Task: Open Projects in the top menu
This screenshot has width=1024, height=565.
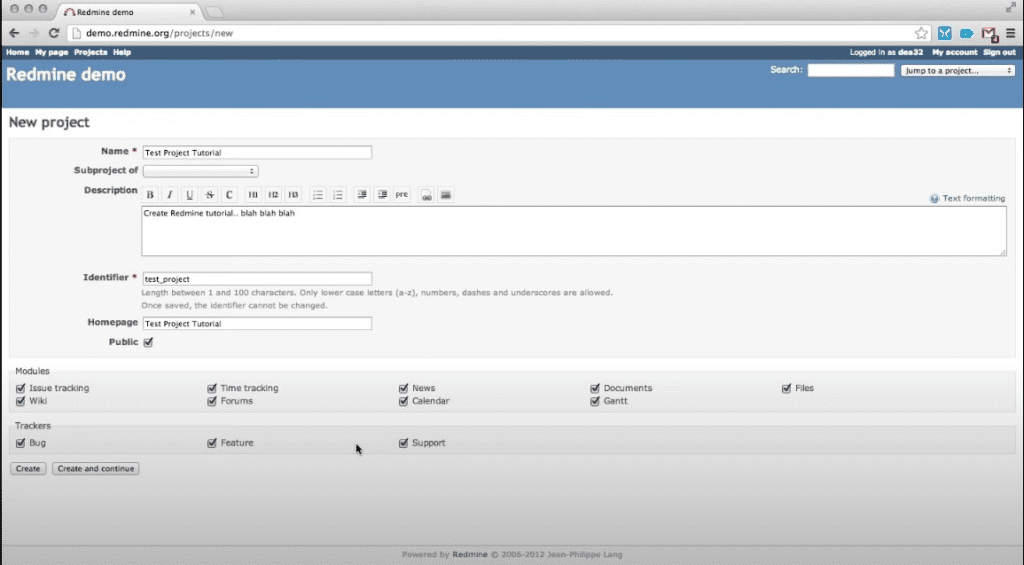Action: [90, 52]
